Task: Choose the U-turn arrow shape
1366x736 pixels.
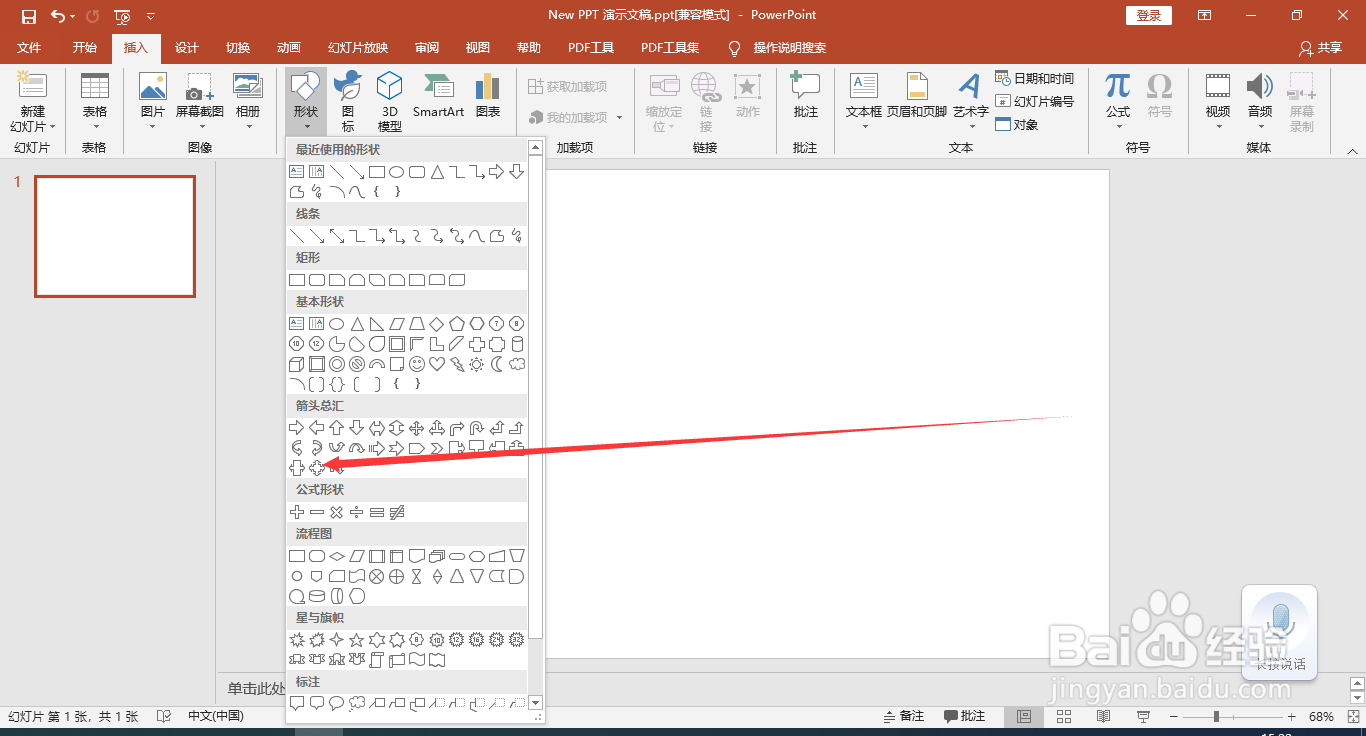Action: pos(477,428)
